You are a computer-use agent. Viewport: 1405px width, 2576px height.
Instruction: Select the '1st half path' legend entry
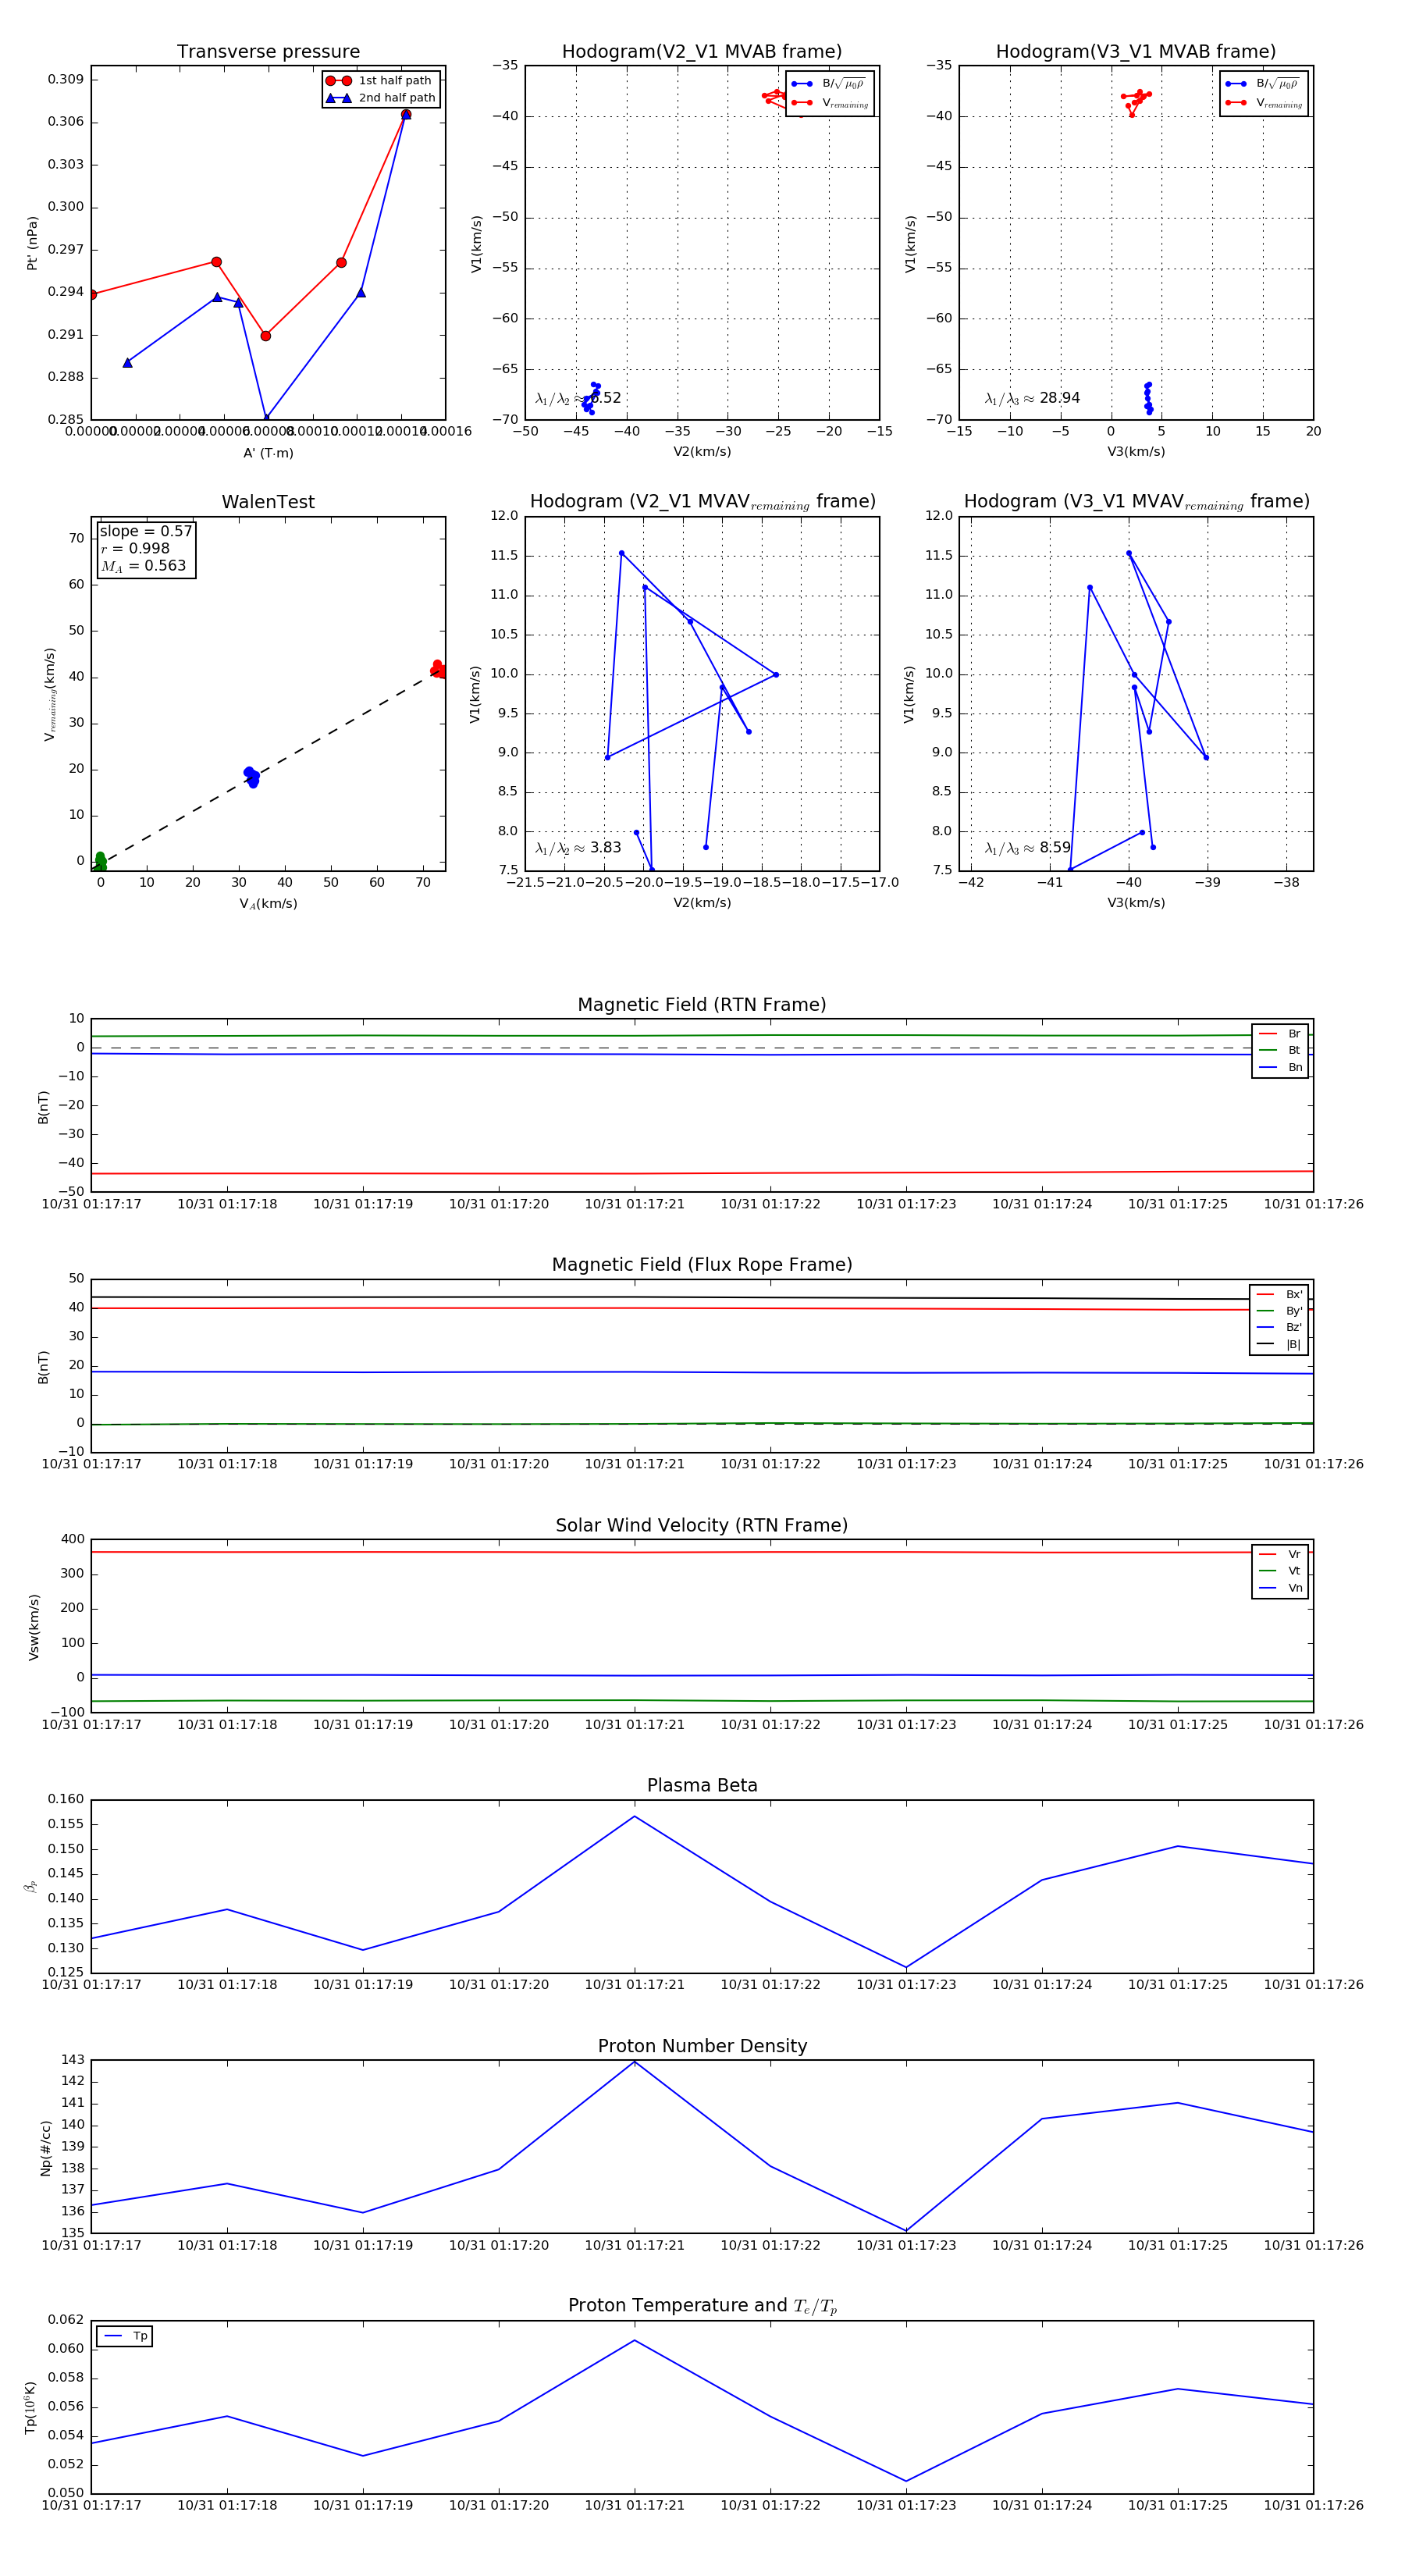[379, 81]
